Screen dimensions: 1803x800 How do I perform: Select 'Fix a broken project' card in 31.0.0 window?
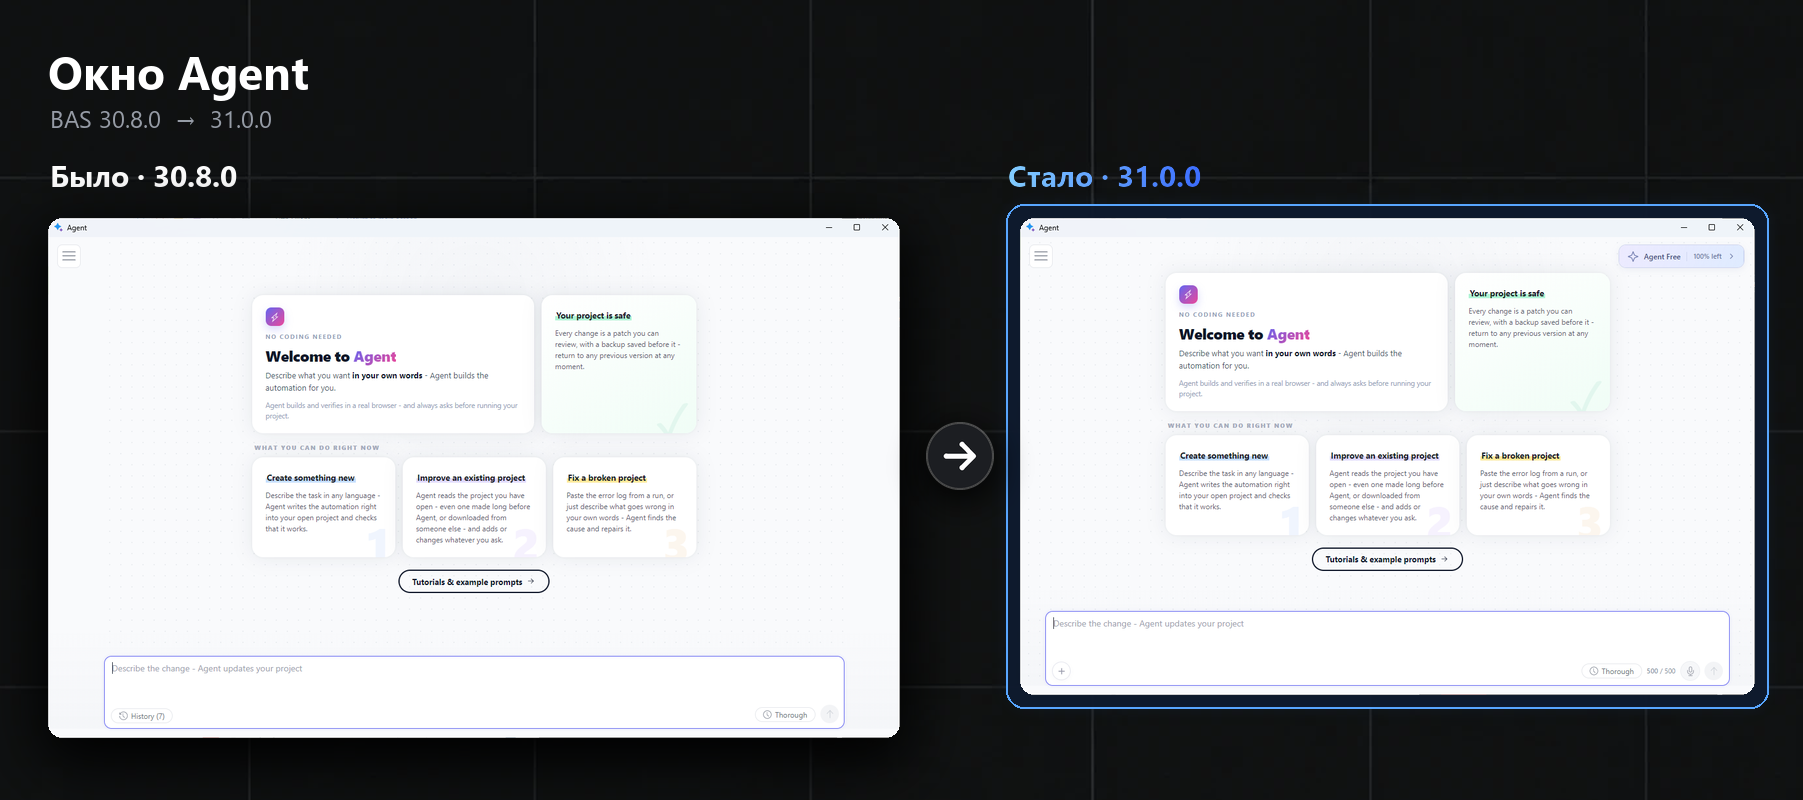tap(1538, 485)
